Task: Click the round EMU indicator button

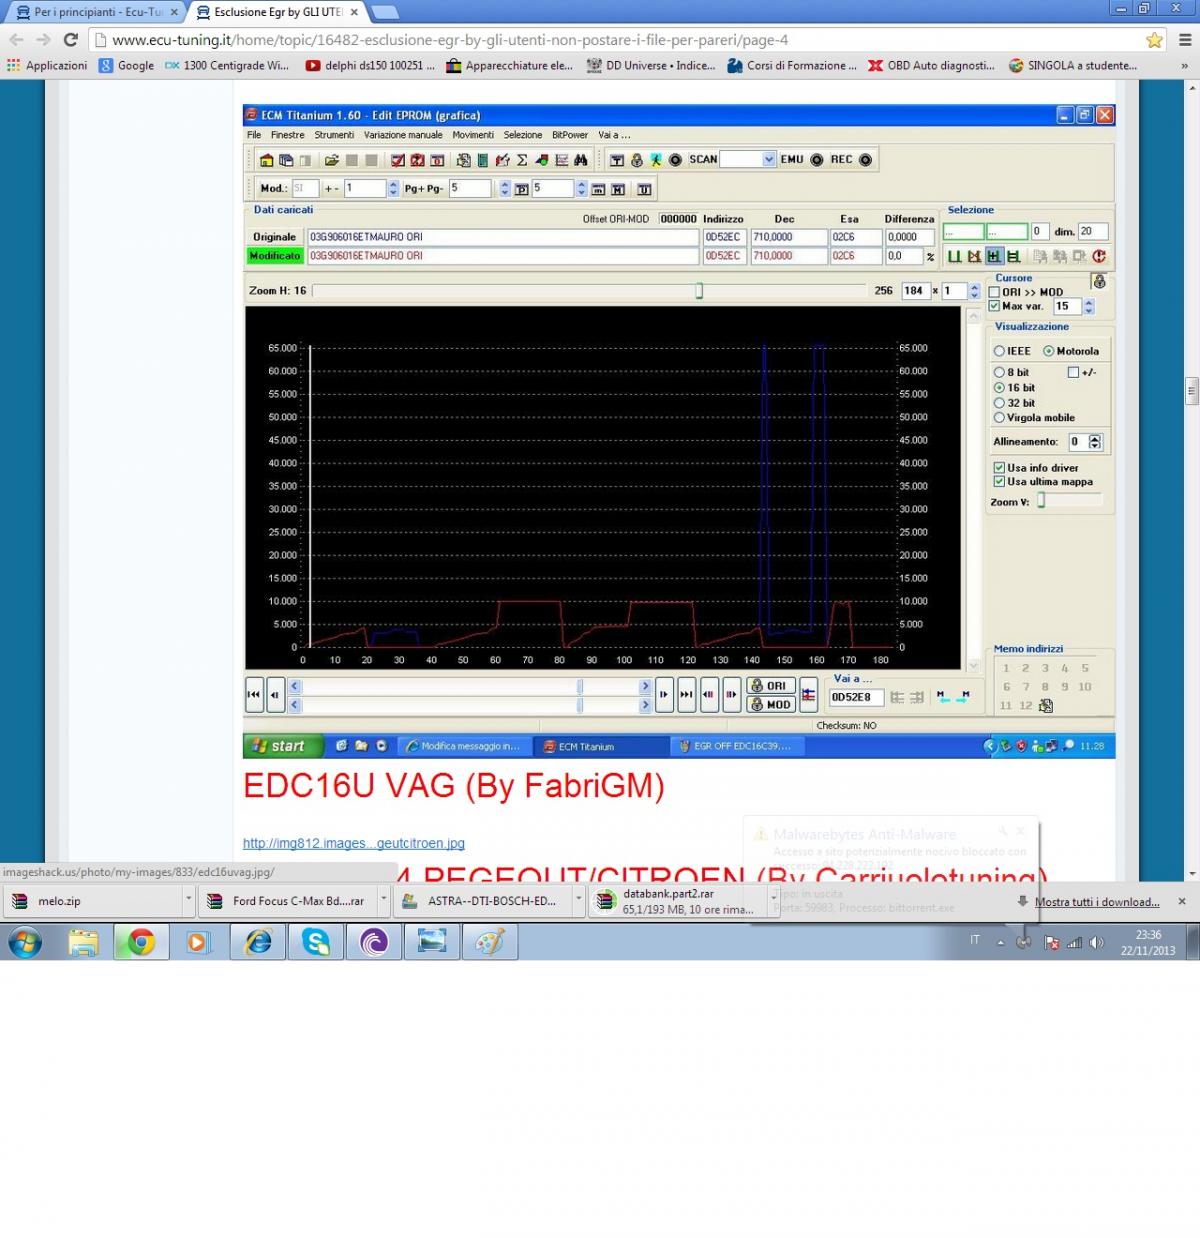Action: pyautogui.click(x=816, y=160)
